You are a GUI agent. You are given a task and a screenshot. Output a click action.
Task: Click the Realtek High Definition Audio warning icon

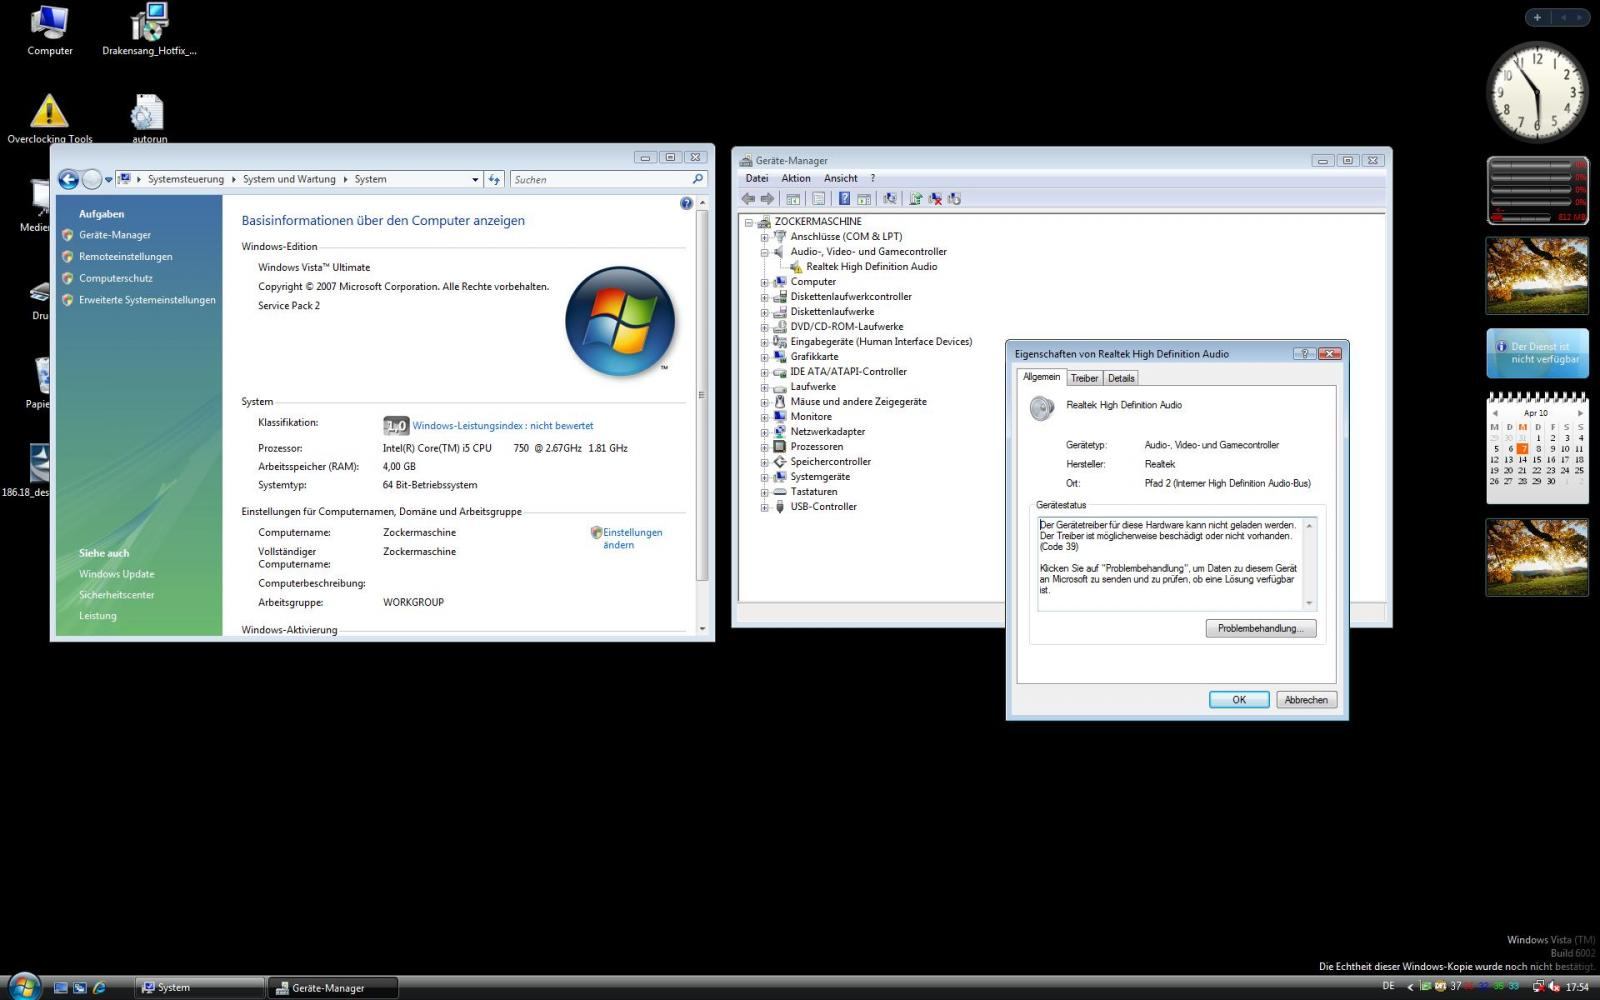[797, 267]
